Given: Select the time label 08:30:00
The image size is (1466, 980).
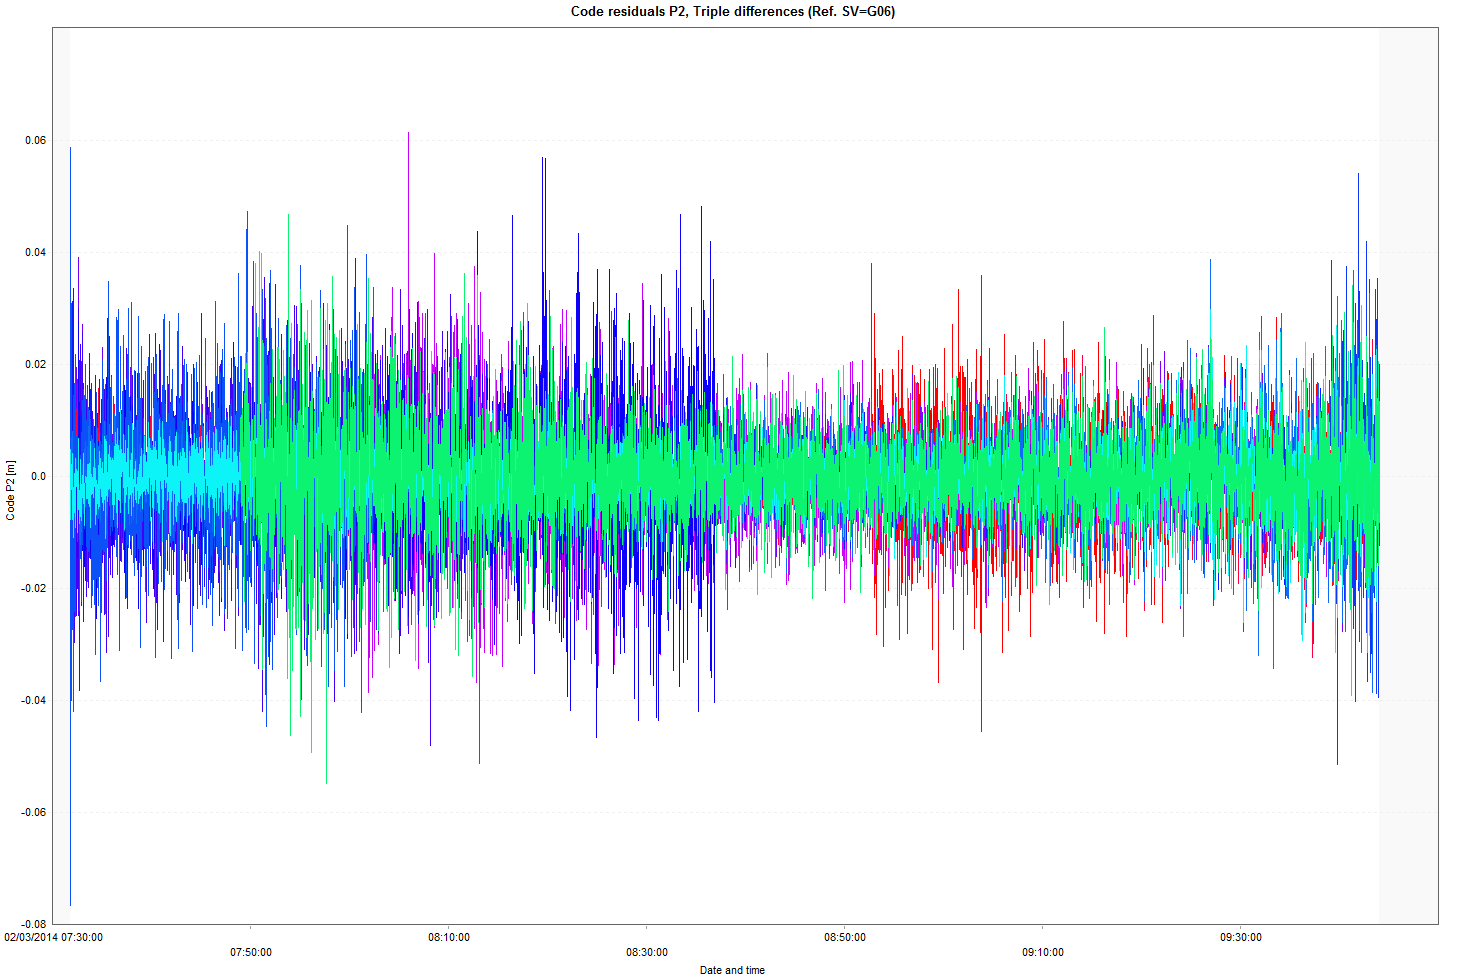Looking at the screenshot, I should click(647, 952).
